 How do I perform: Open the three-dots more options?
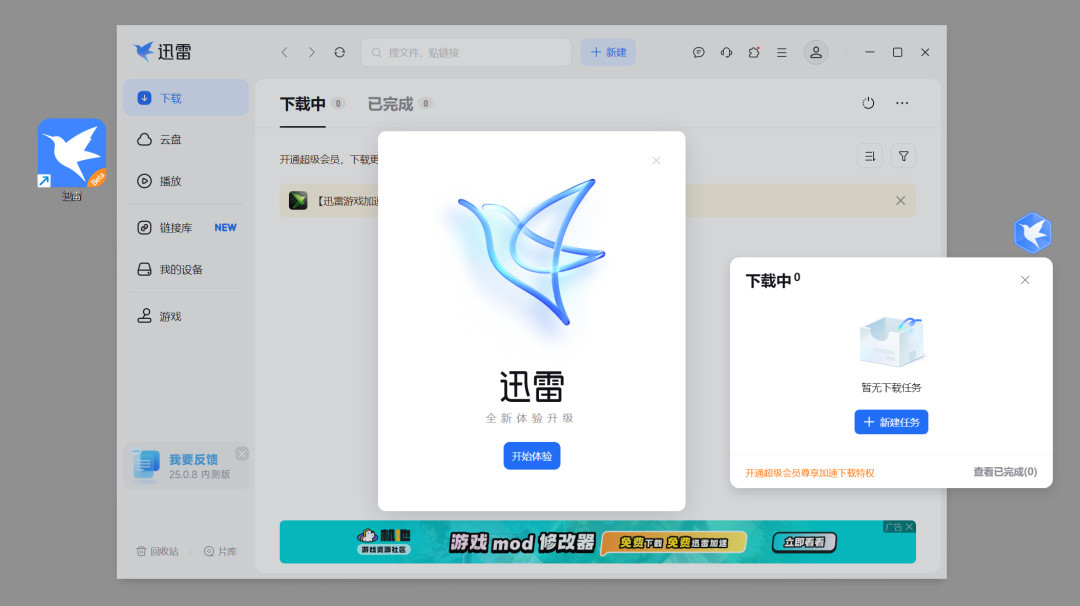click(x=902, y=103)
